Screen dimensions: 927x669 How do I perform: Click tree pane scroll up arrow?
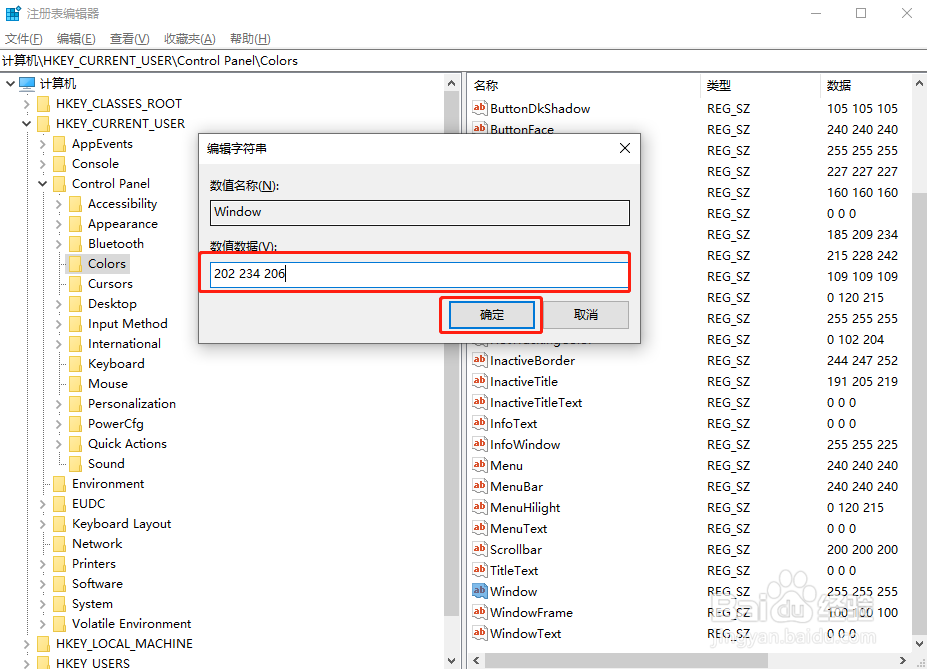452,83
